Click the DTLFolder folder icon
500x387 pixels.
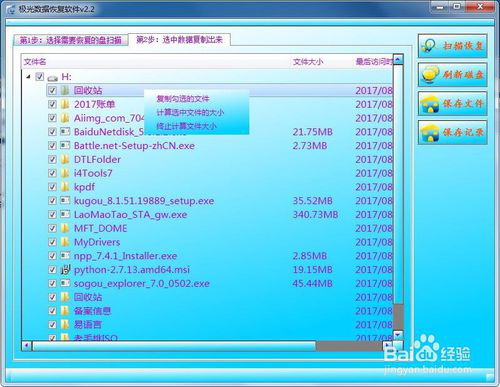[x=65, y=159]
